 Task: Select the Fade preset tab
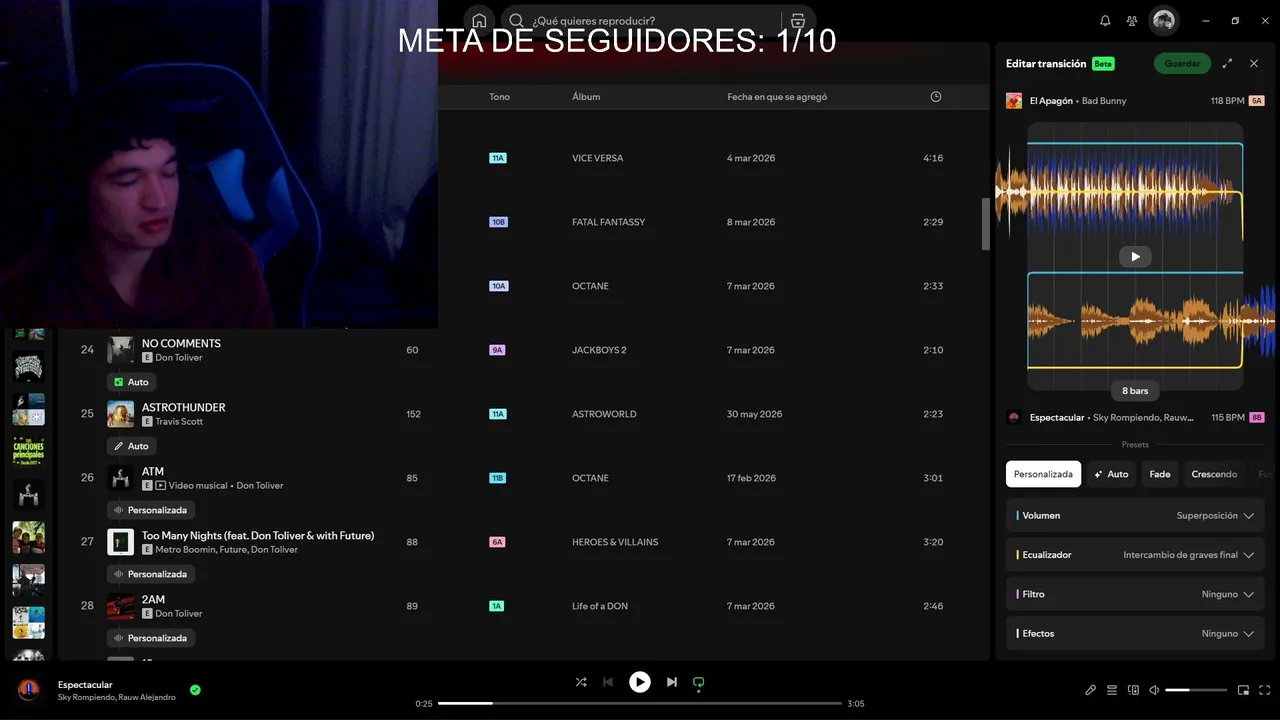pos(1160,474)
